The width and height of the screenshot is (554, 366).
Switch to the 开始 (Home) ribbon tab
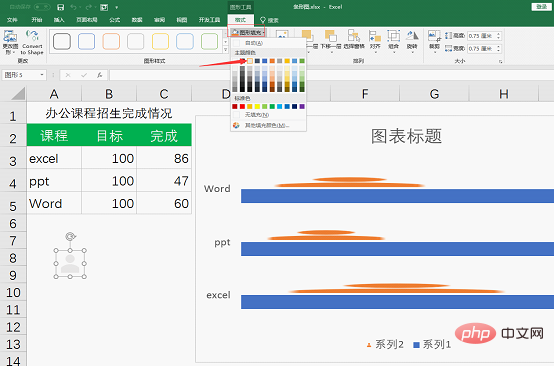coord(37,20)
